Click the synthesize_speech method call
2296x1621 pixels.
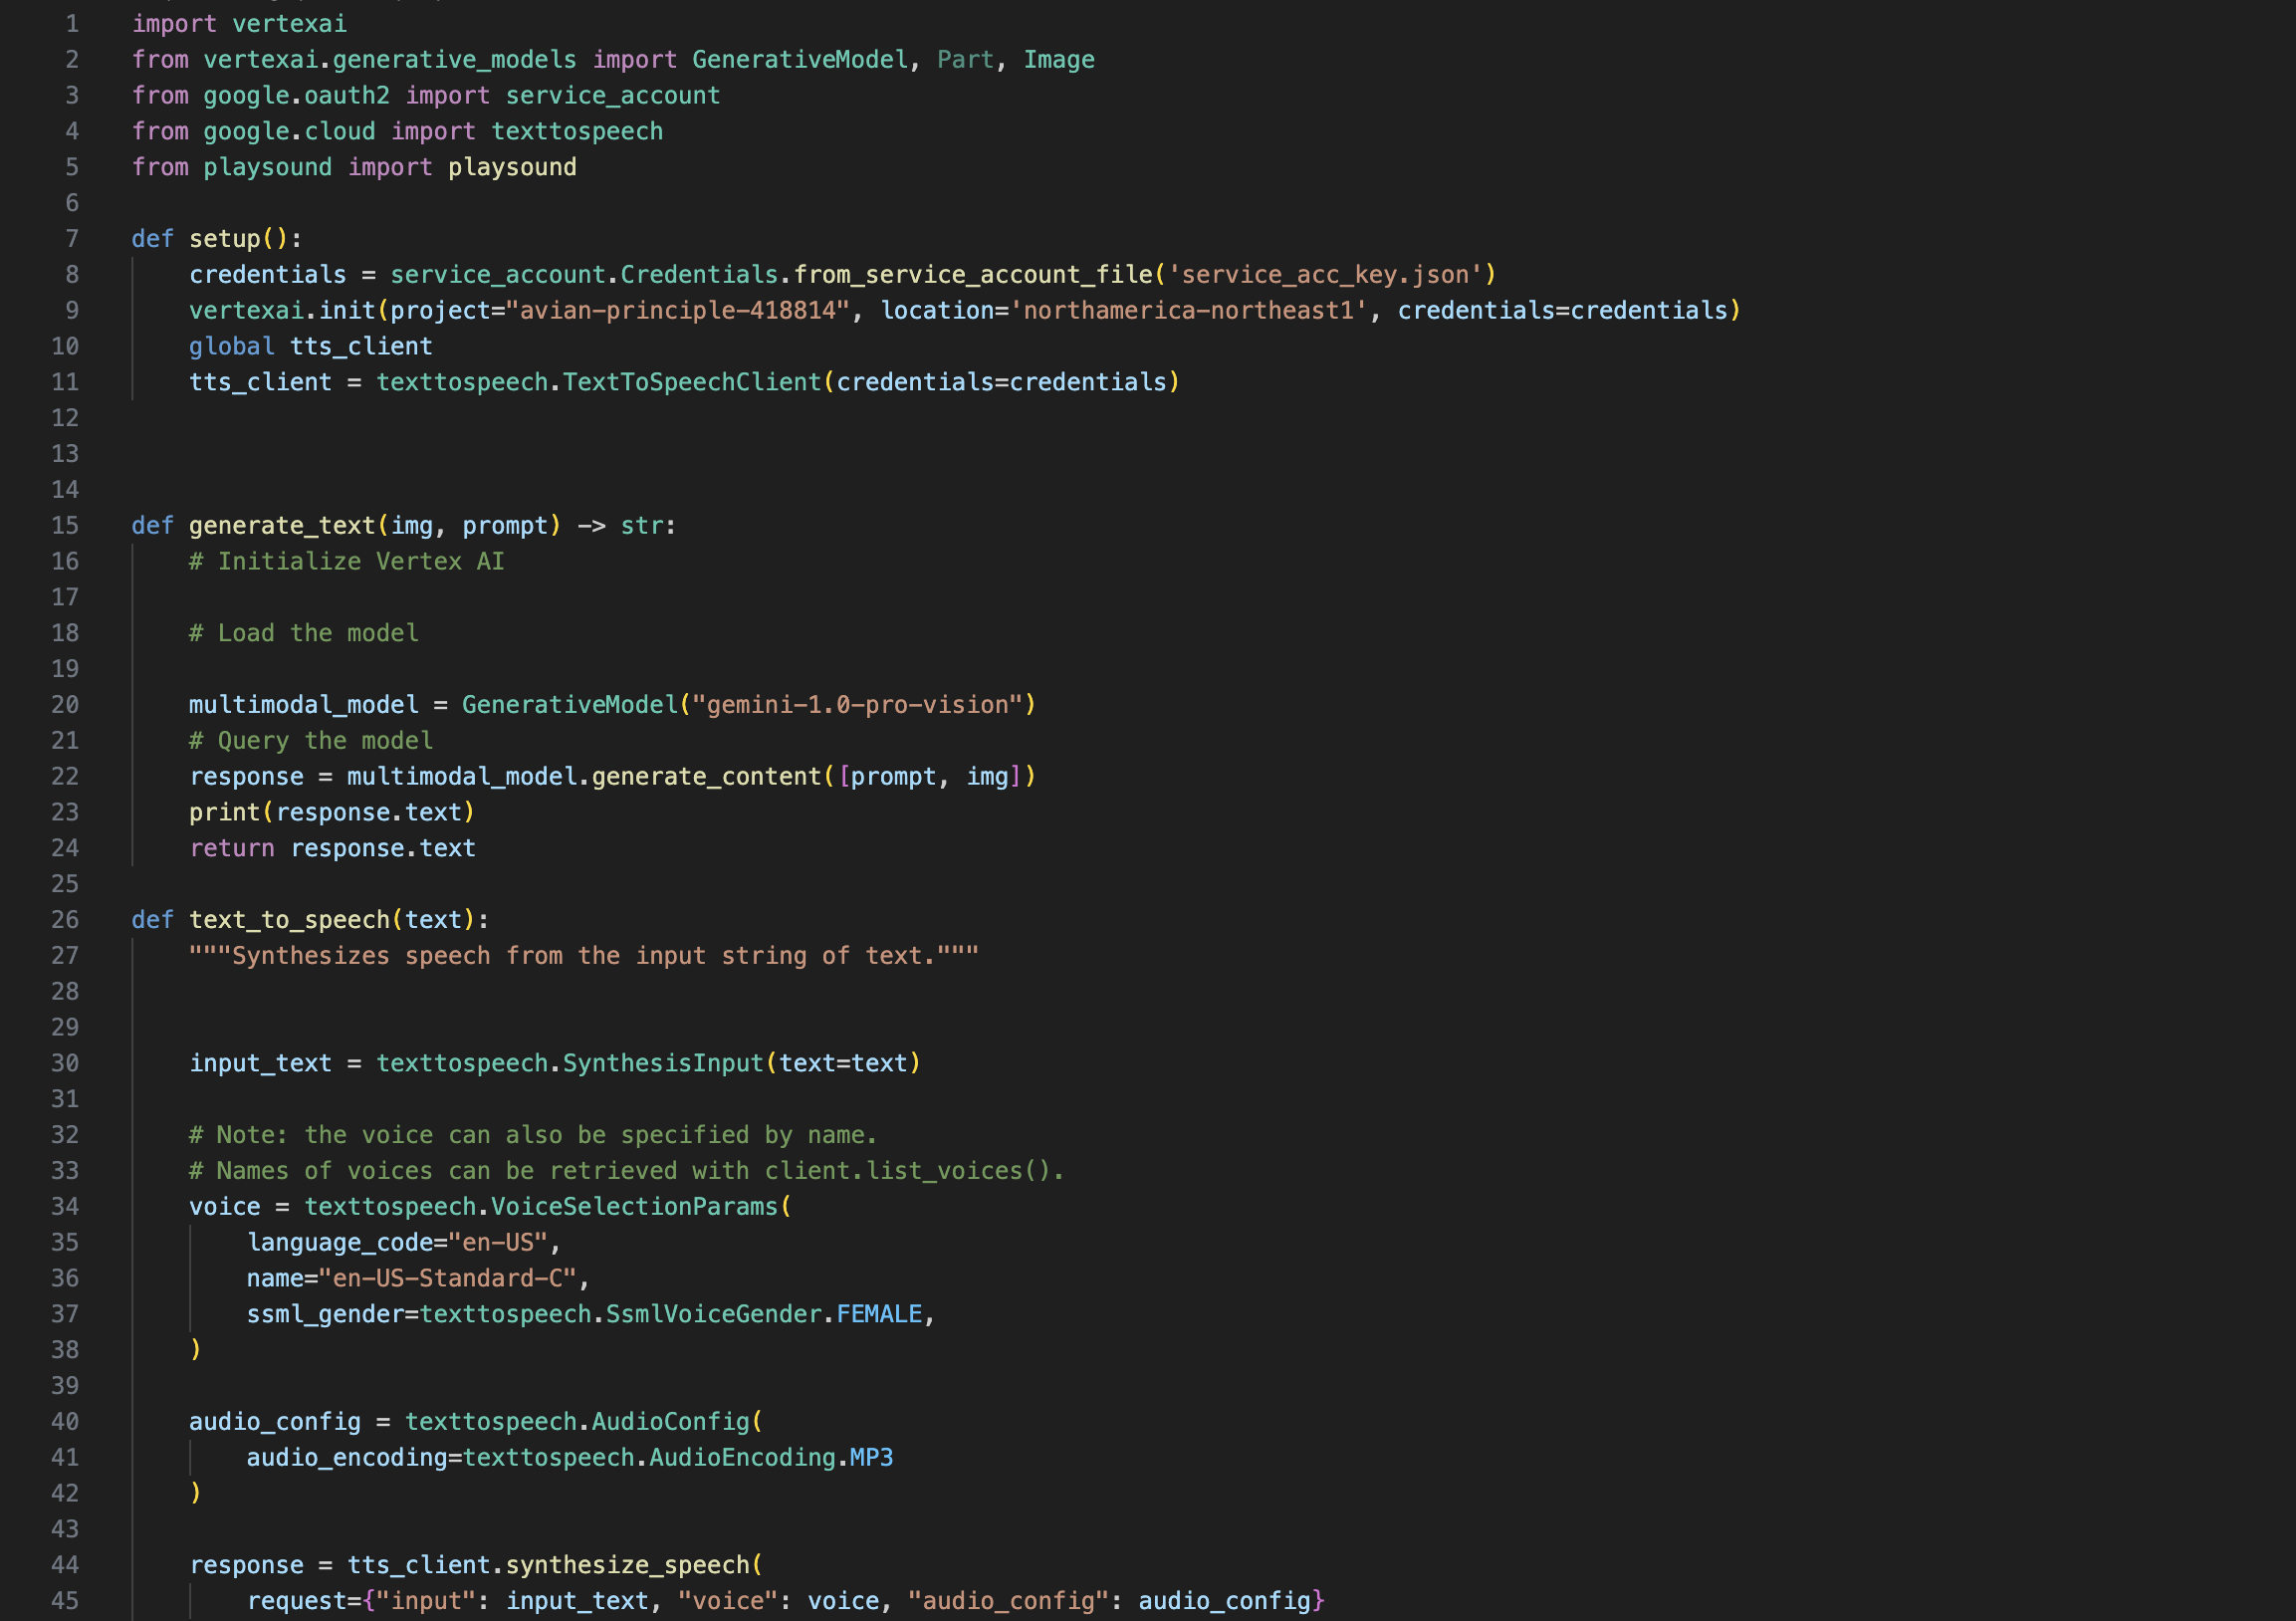(x=626, y=1565)
